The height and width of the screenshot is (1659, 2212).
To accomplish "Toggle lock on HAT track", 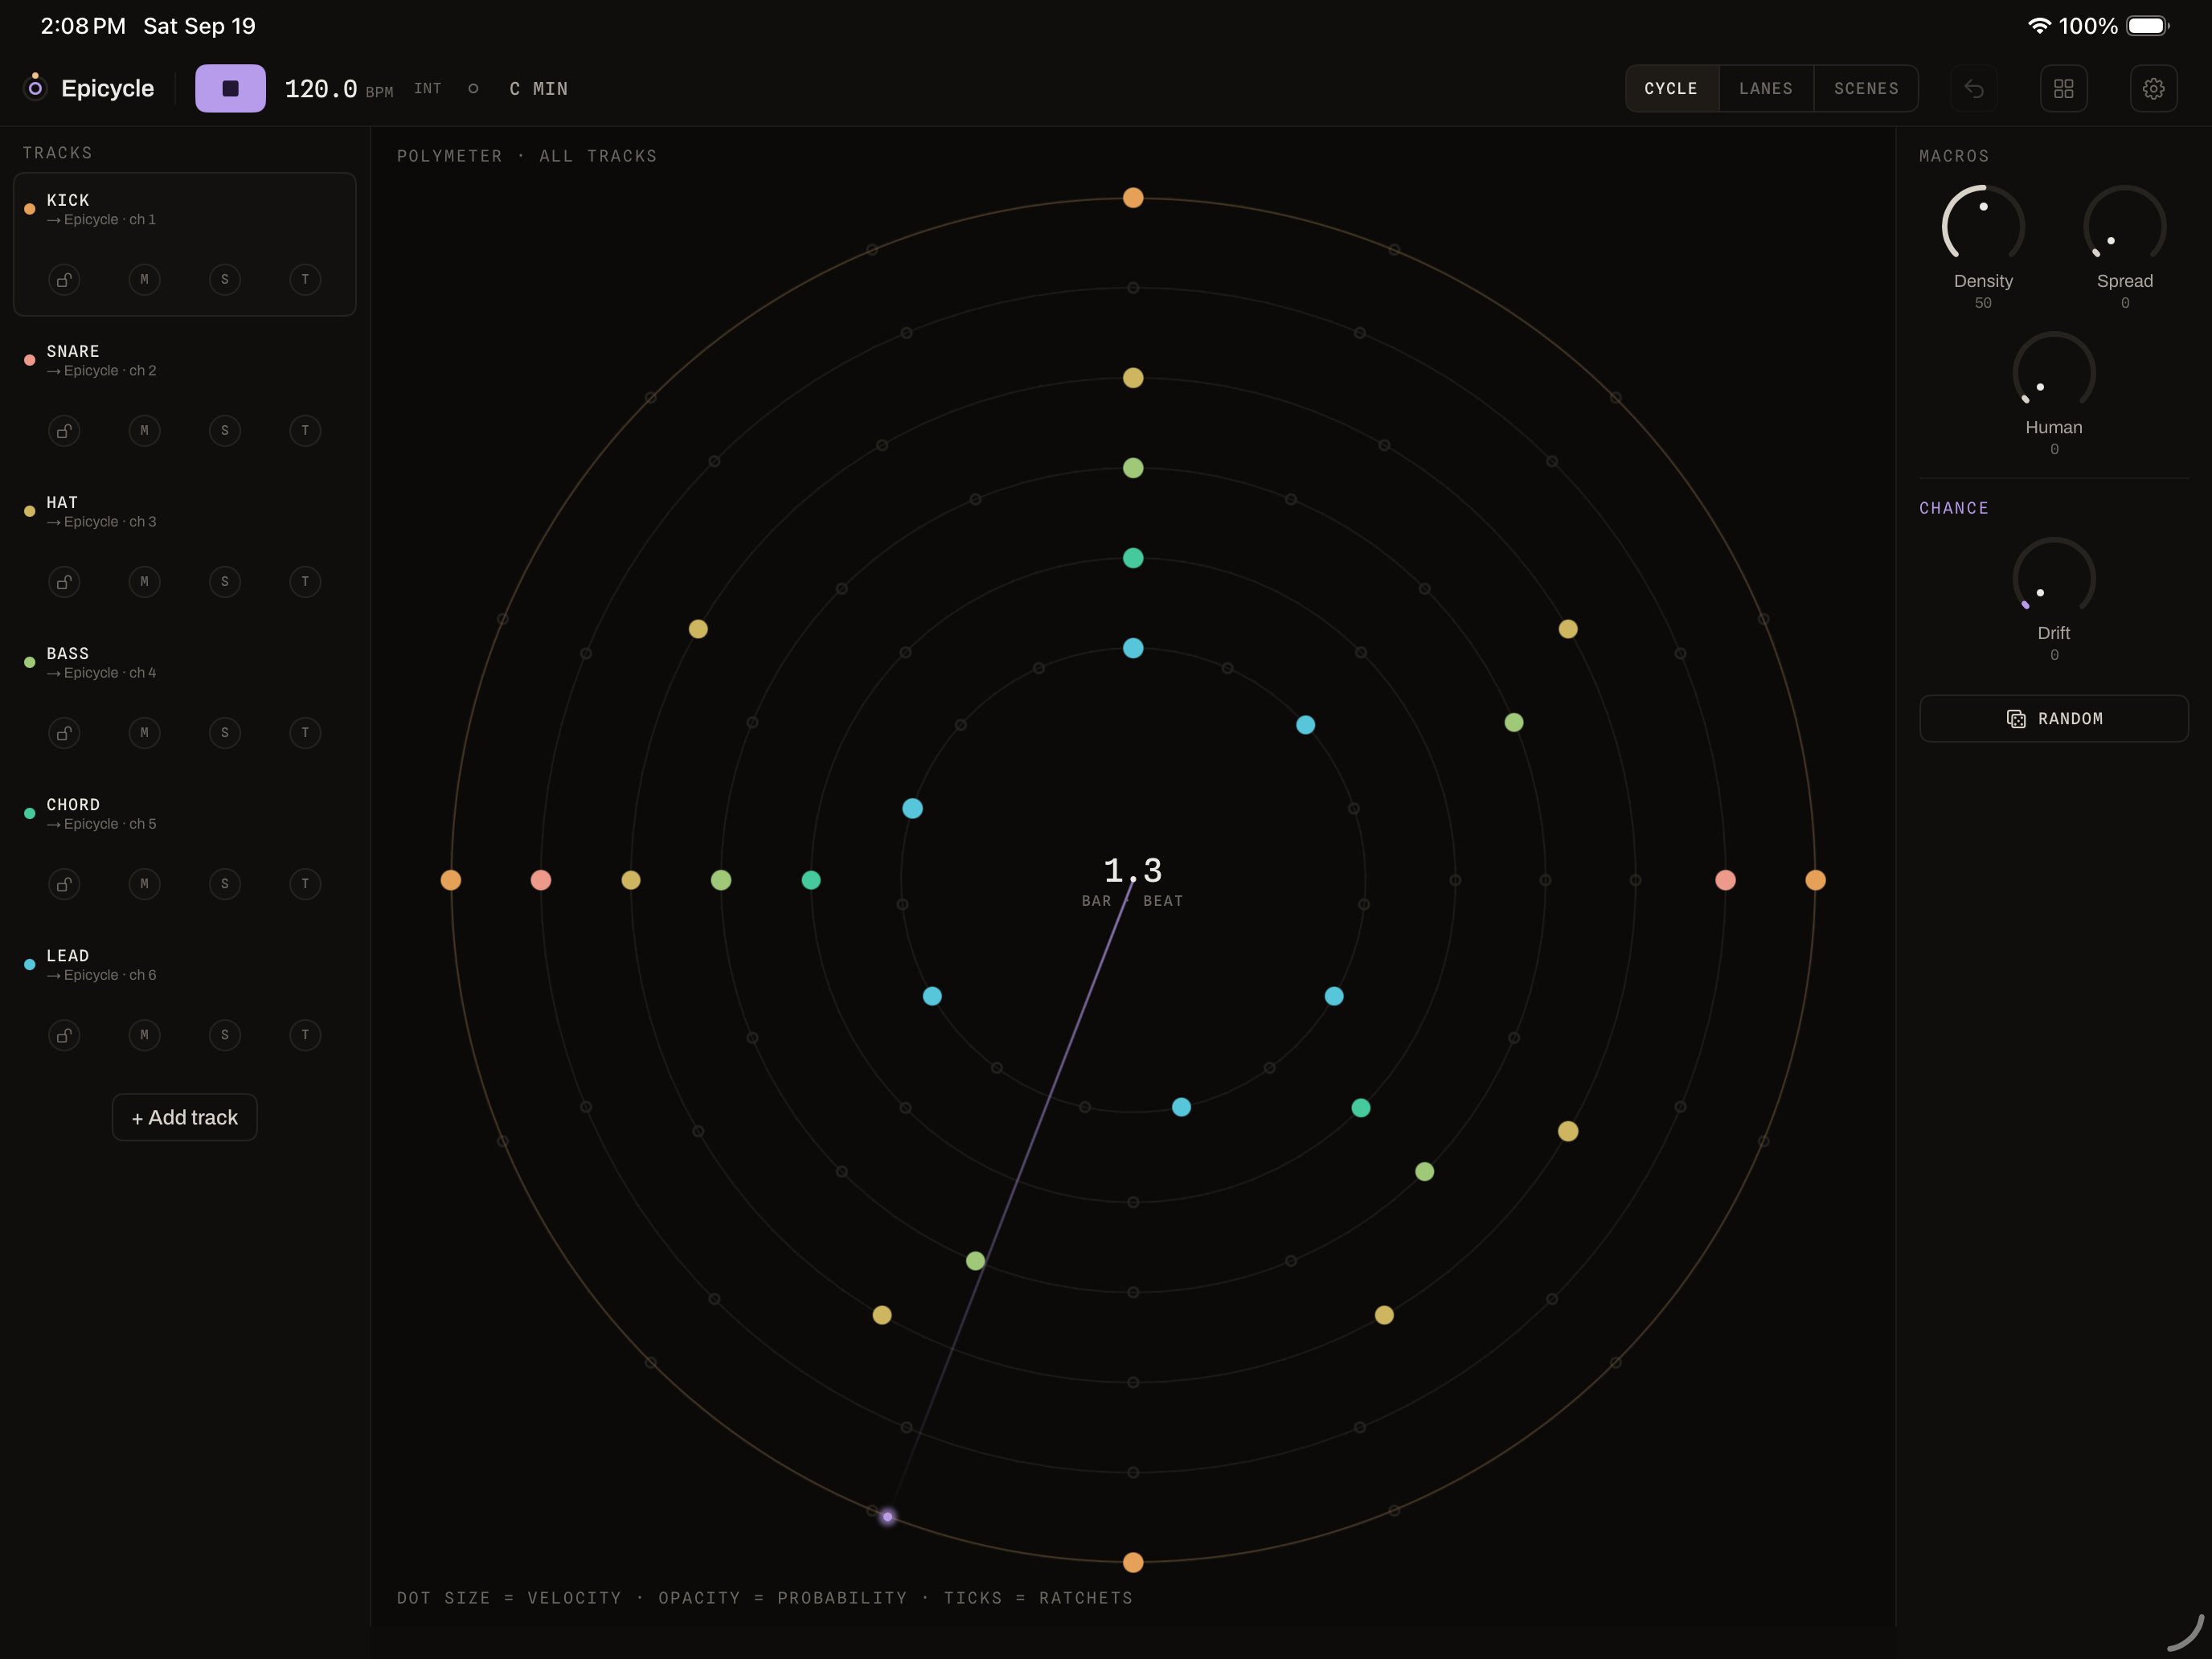I will 64,582.
